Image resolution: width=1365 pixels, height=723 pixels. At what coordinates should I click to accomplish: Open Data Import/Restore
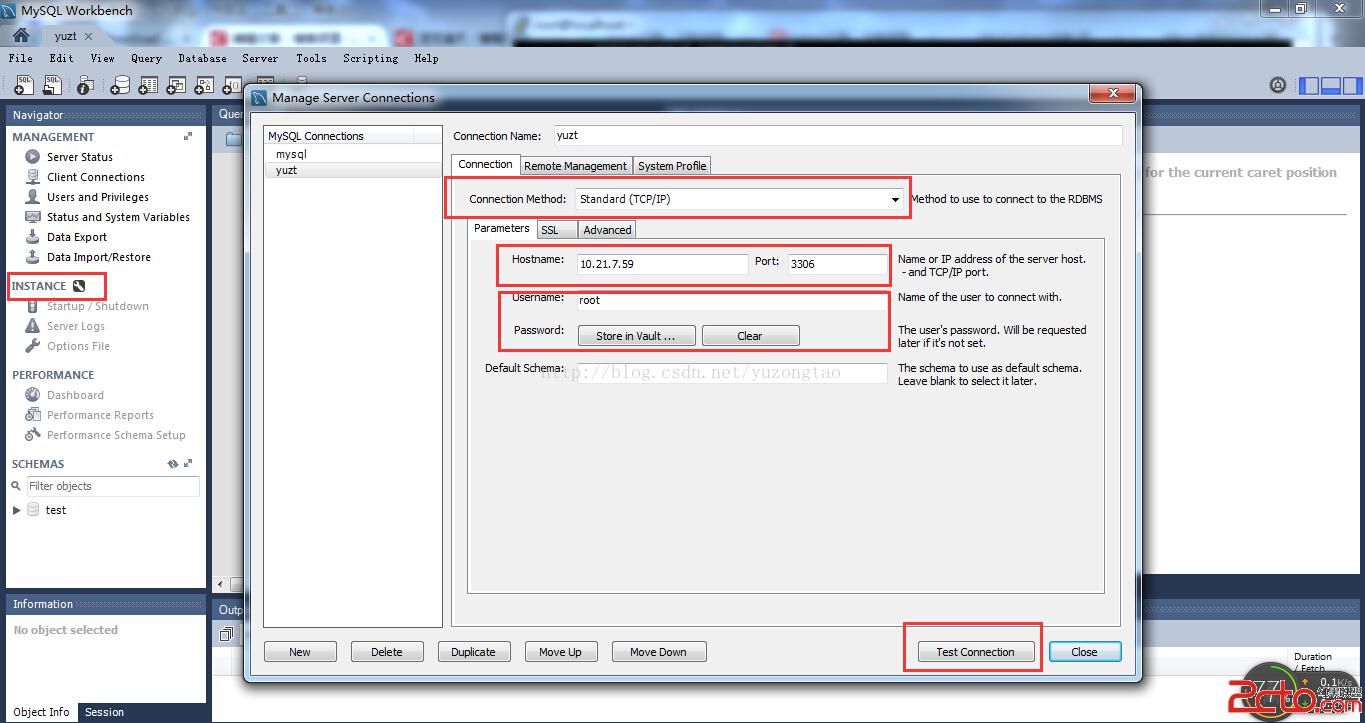[99, 257]
